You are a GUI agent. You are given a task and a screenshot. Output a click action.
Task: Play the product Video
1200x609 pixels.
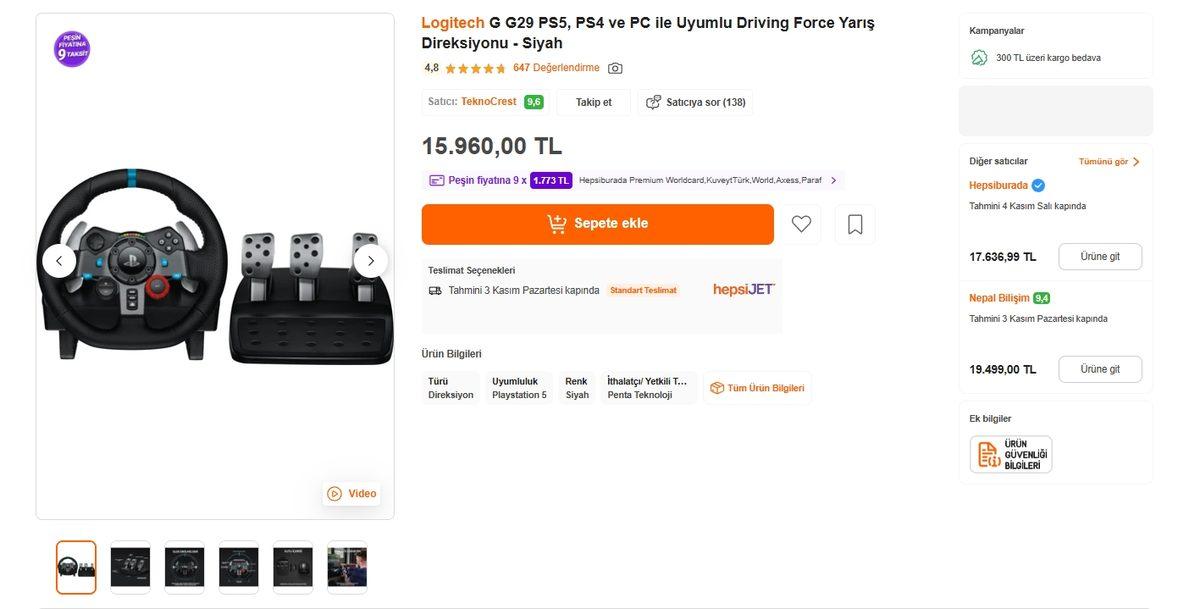tap(352, 493)
